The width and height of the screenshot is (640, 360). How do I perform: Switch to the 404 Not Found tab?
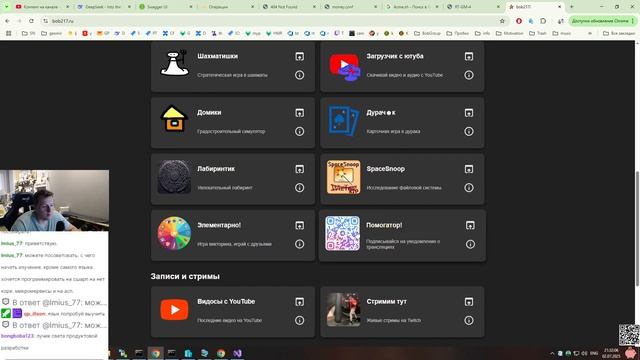[289, 7]
